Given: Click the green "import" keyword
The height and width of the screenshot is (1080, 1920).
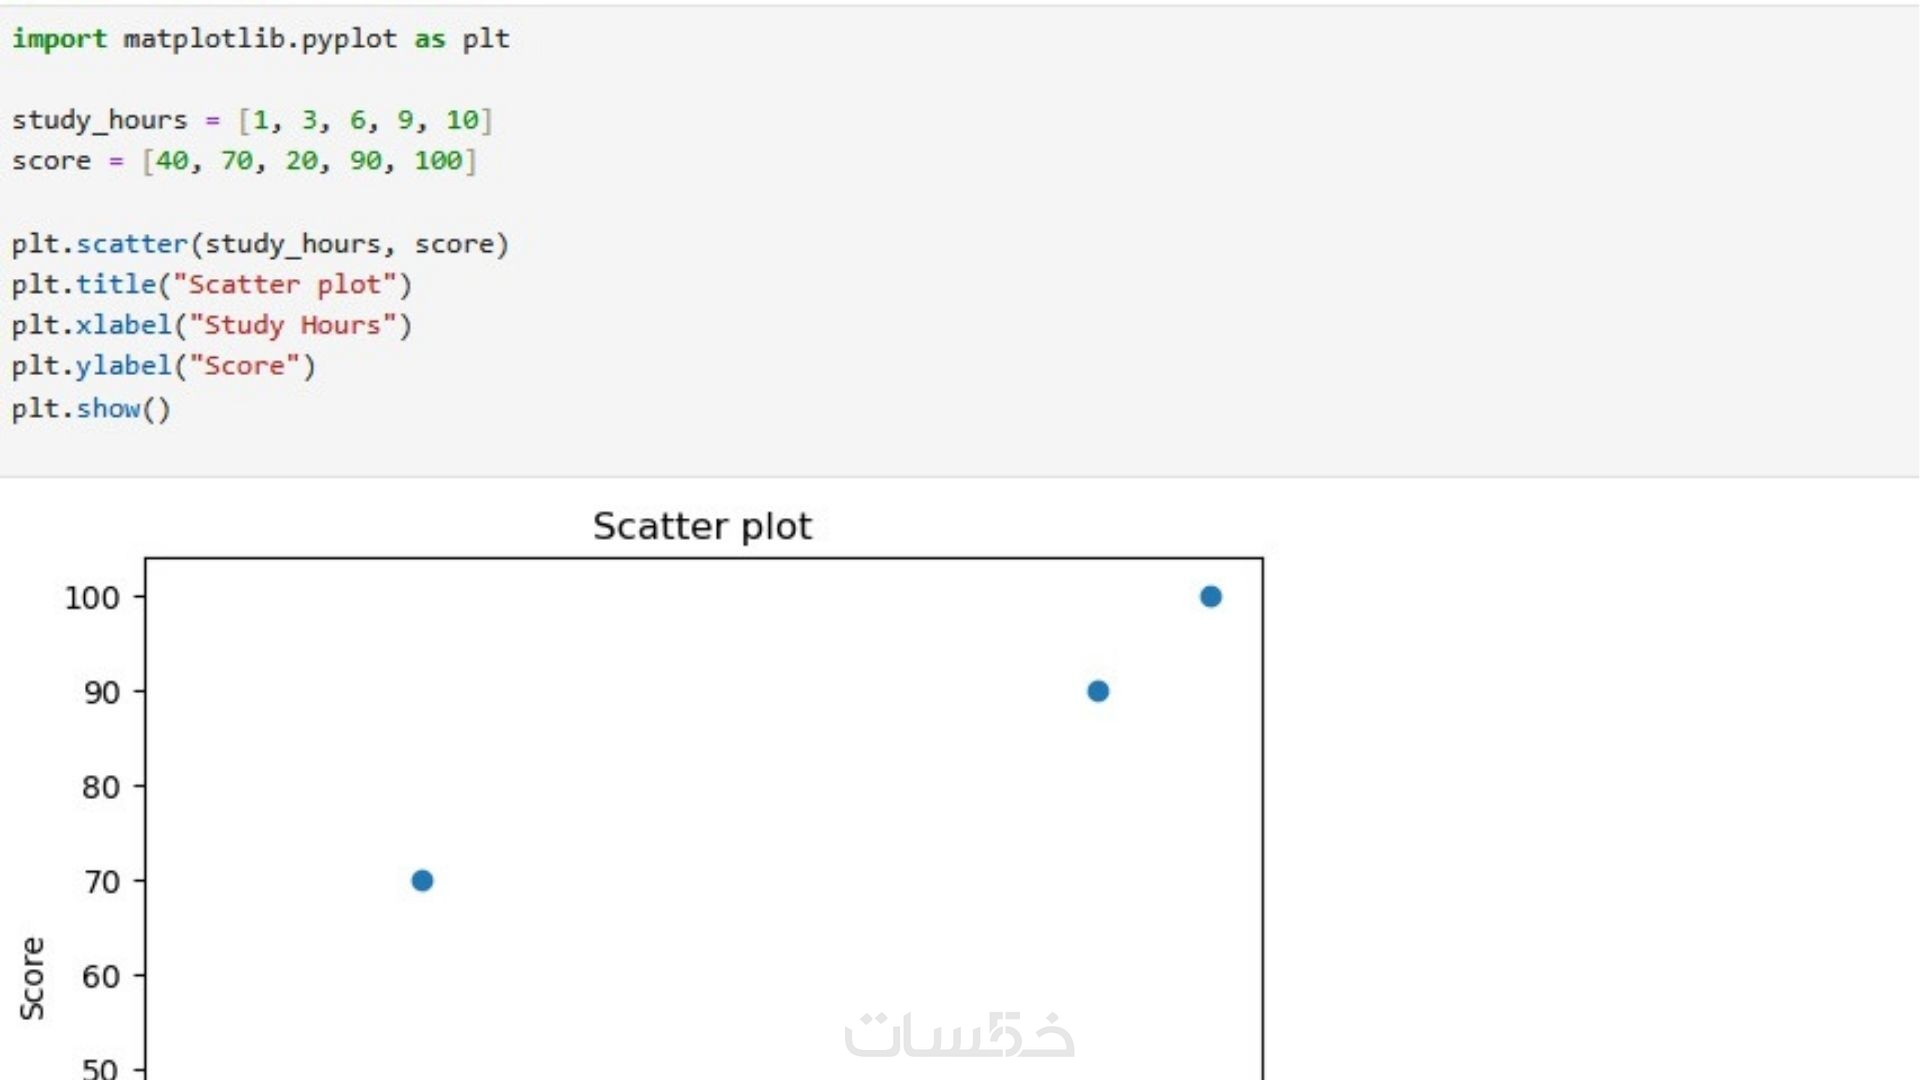Looking at the screenshot, I should tap(59, 39).
